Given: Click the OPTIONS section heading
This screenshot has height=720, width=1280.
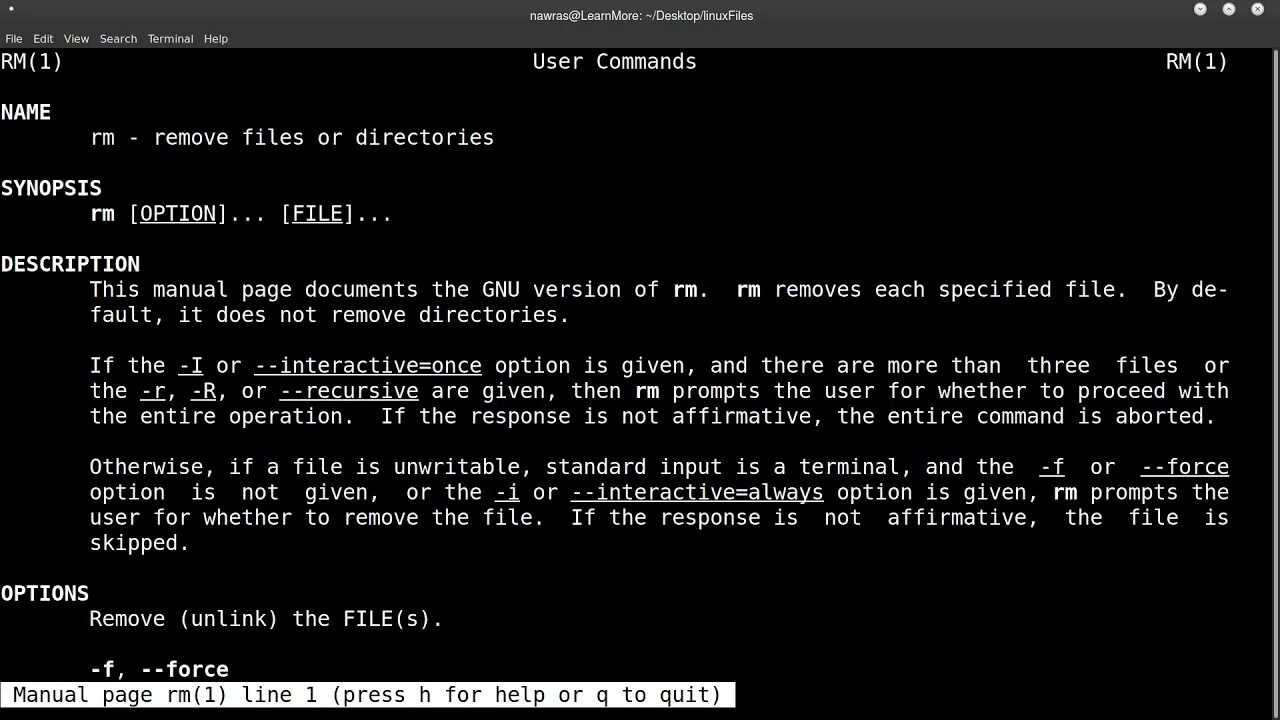Looking at the screenshot, I should click(45, 593).
